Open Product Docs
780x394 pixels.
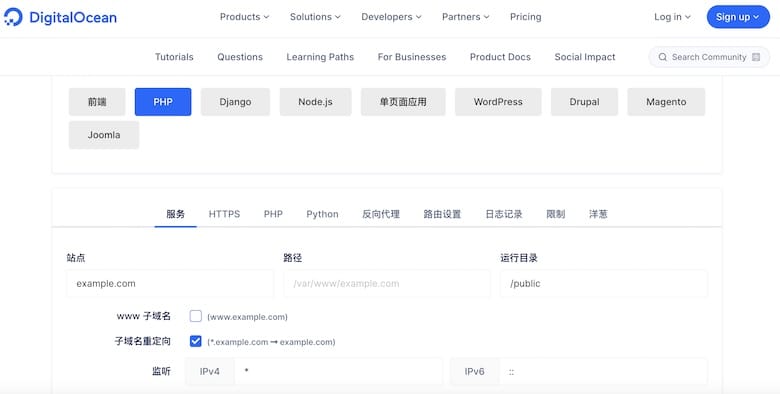(x=500, y=57)
